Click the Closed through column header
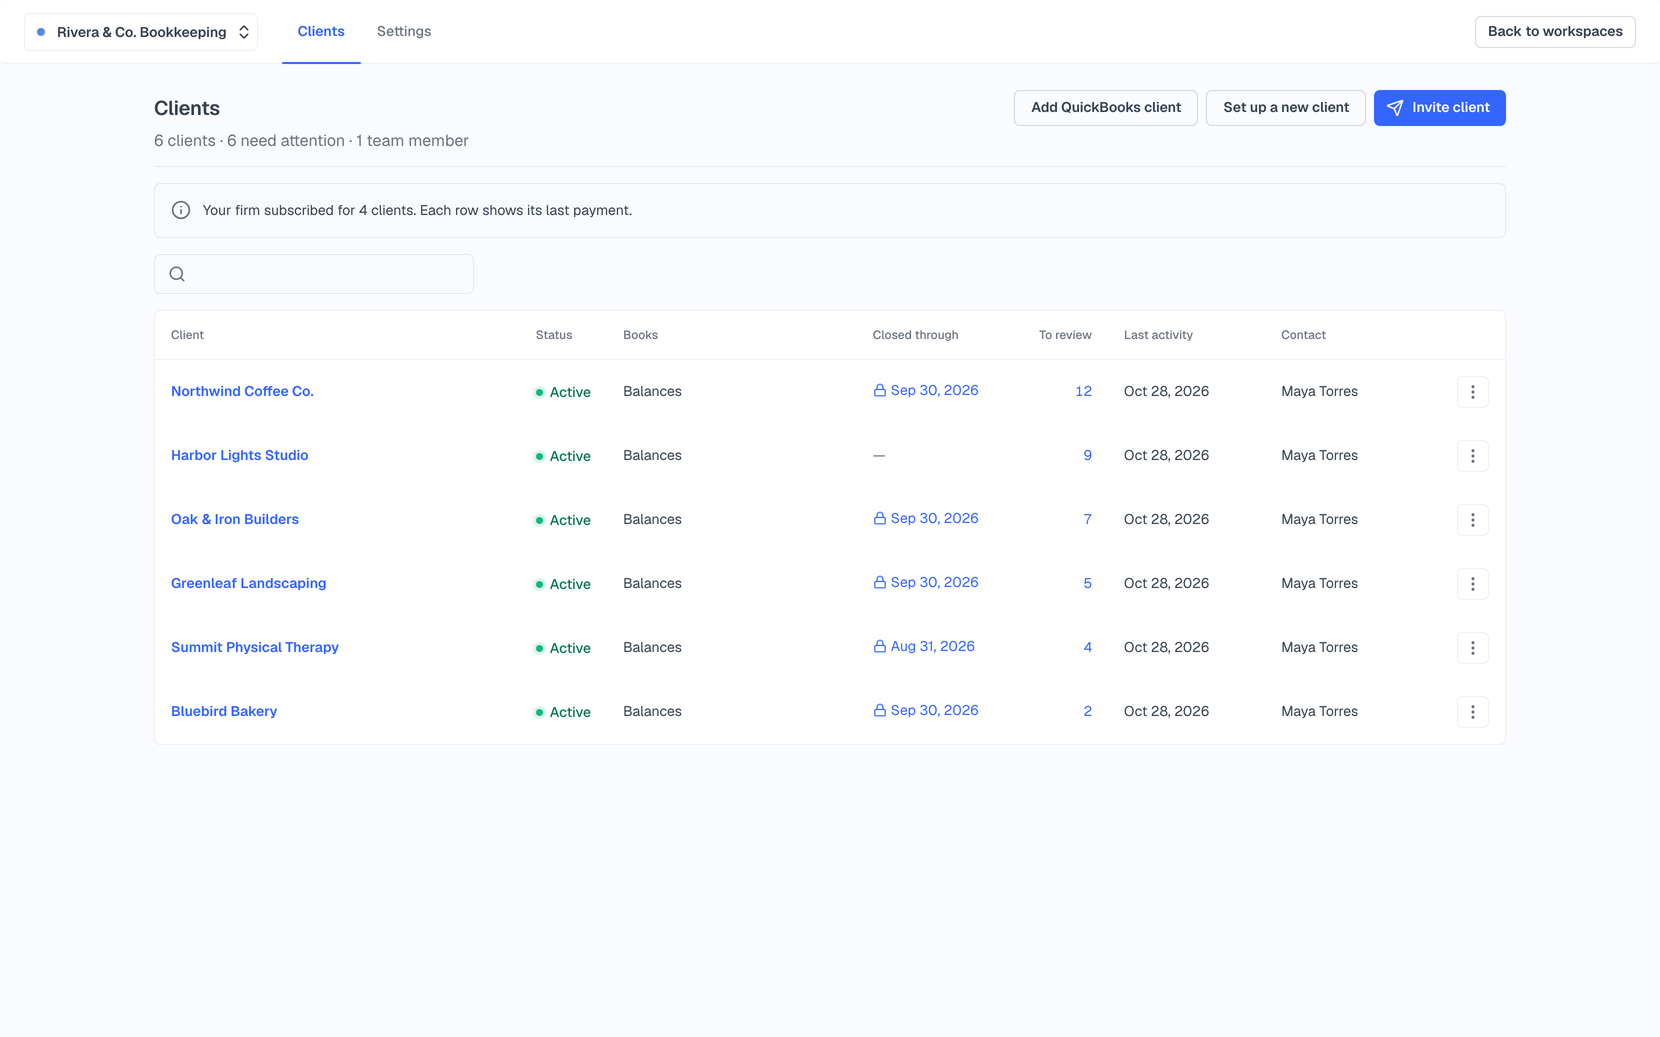 (x=915, y=335)
